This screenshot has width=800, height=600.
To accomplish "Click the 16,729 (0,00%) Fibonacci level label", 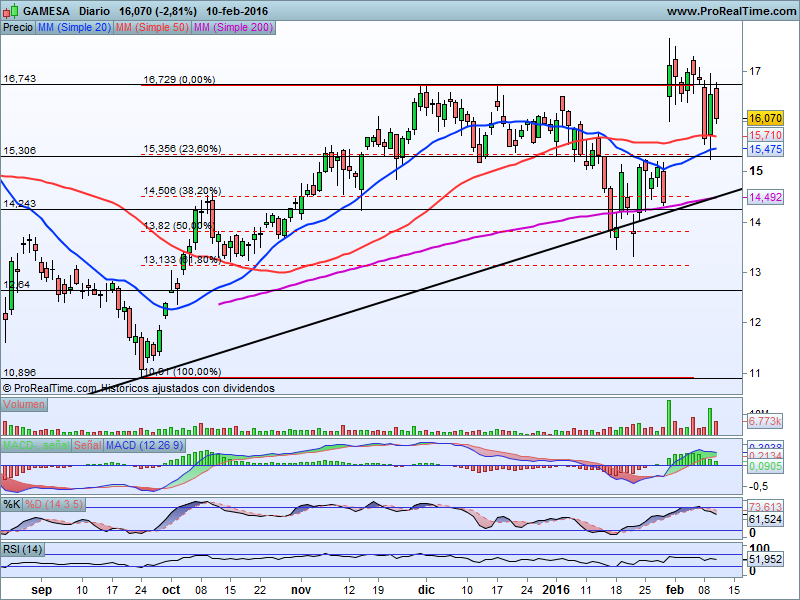I will click(179, 80).
